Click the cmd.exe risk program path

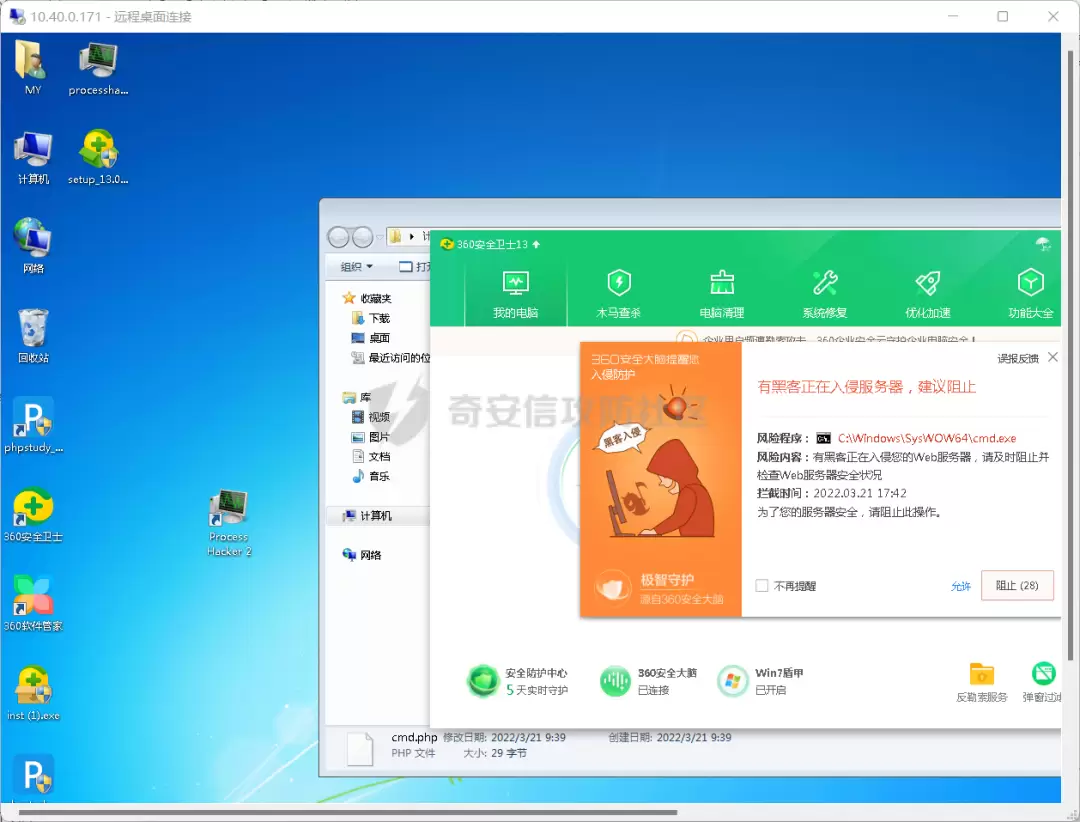coord(926,438)
